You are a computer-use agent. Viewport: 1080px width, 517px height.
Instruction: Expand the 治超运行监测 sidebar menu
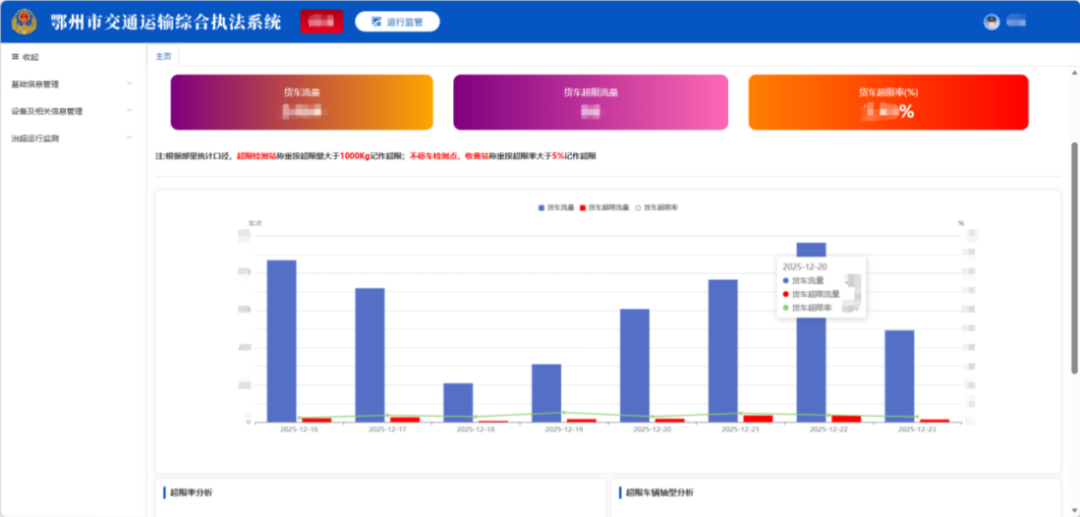tap(70, 138)
